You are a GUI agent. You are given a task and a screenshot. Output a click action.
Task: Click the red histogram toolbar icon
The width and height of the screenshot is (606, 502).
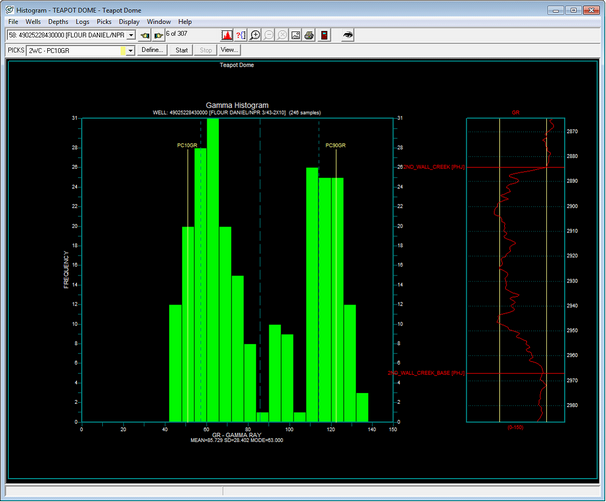[x=226, y=35]
